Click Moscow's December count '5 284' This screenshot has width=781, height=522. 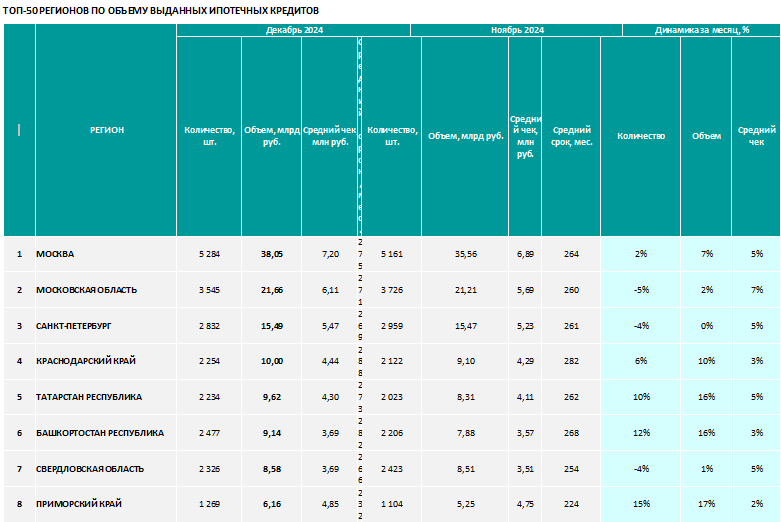(209, 254)
